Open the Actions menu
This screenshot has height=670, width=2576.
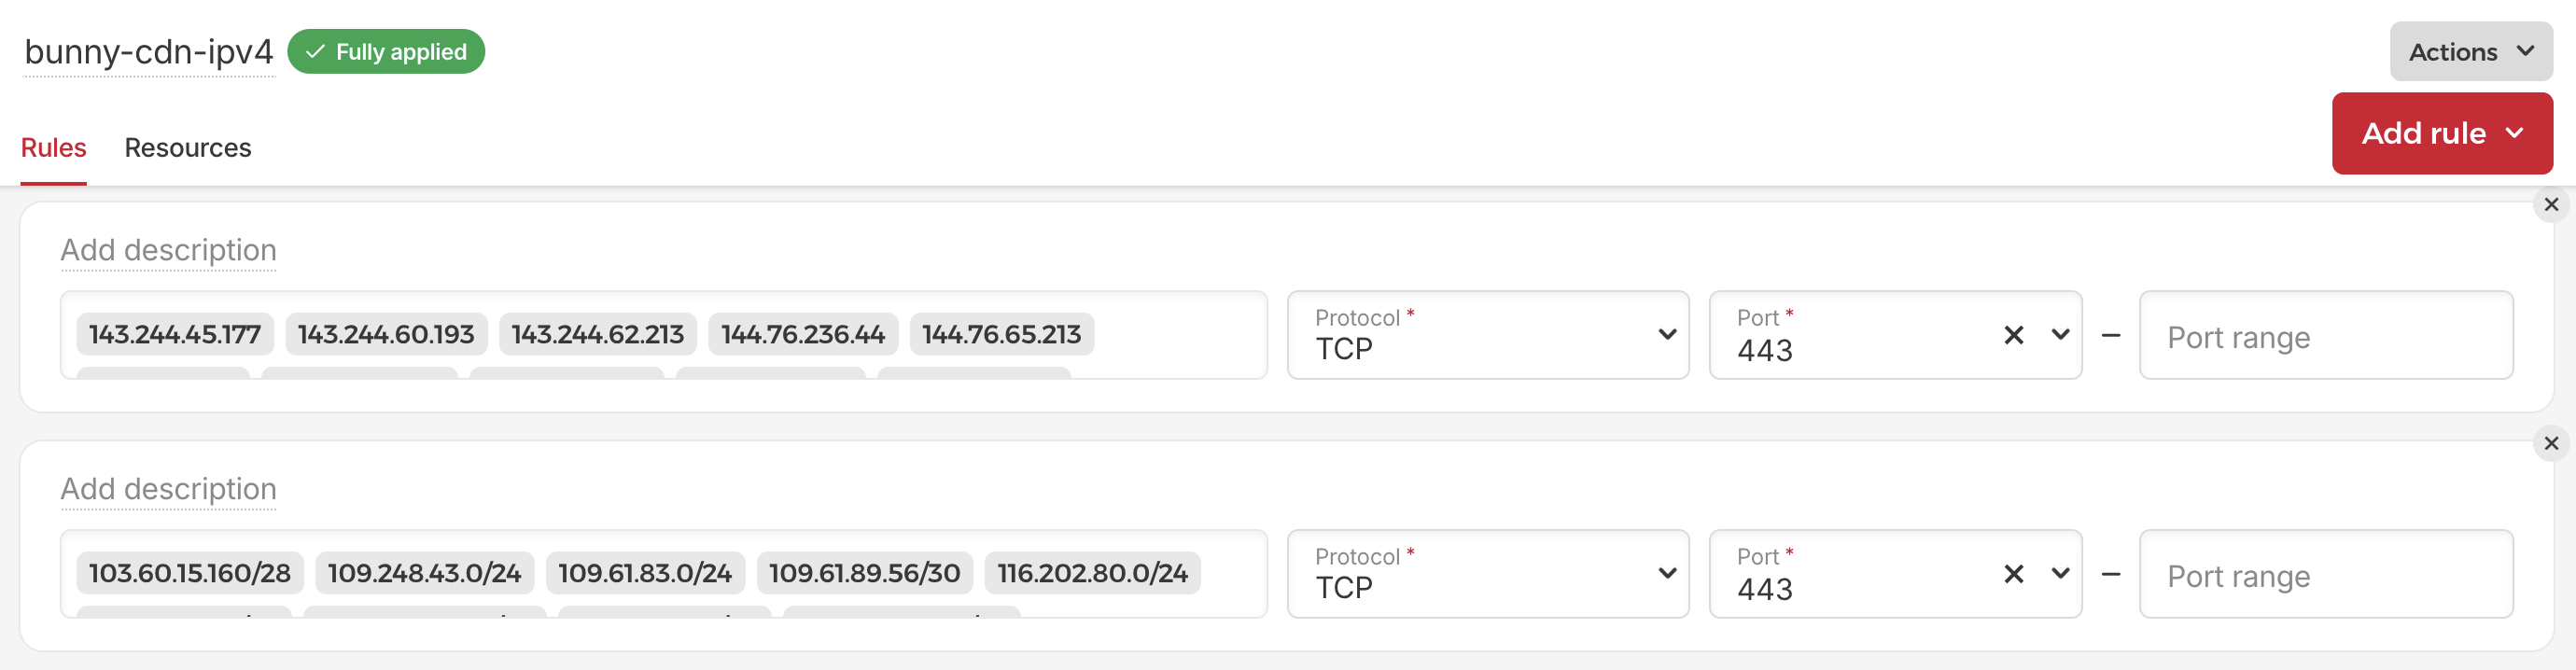click(x=2470, y=52)
